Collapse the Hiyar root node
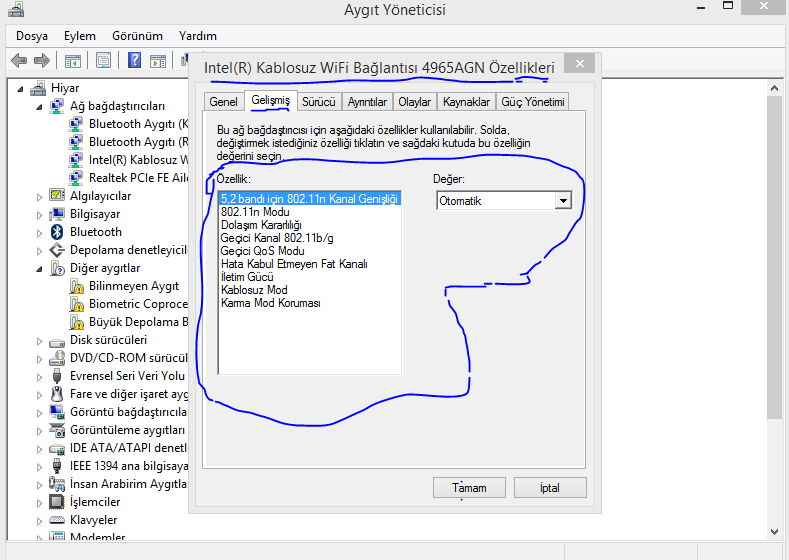Image resolution: width=789 pixels, height=560 pixels. (x=20, y=89)
